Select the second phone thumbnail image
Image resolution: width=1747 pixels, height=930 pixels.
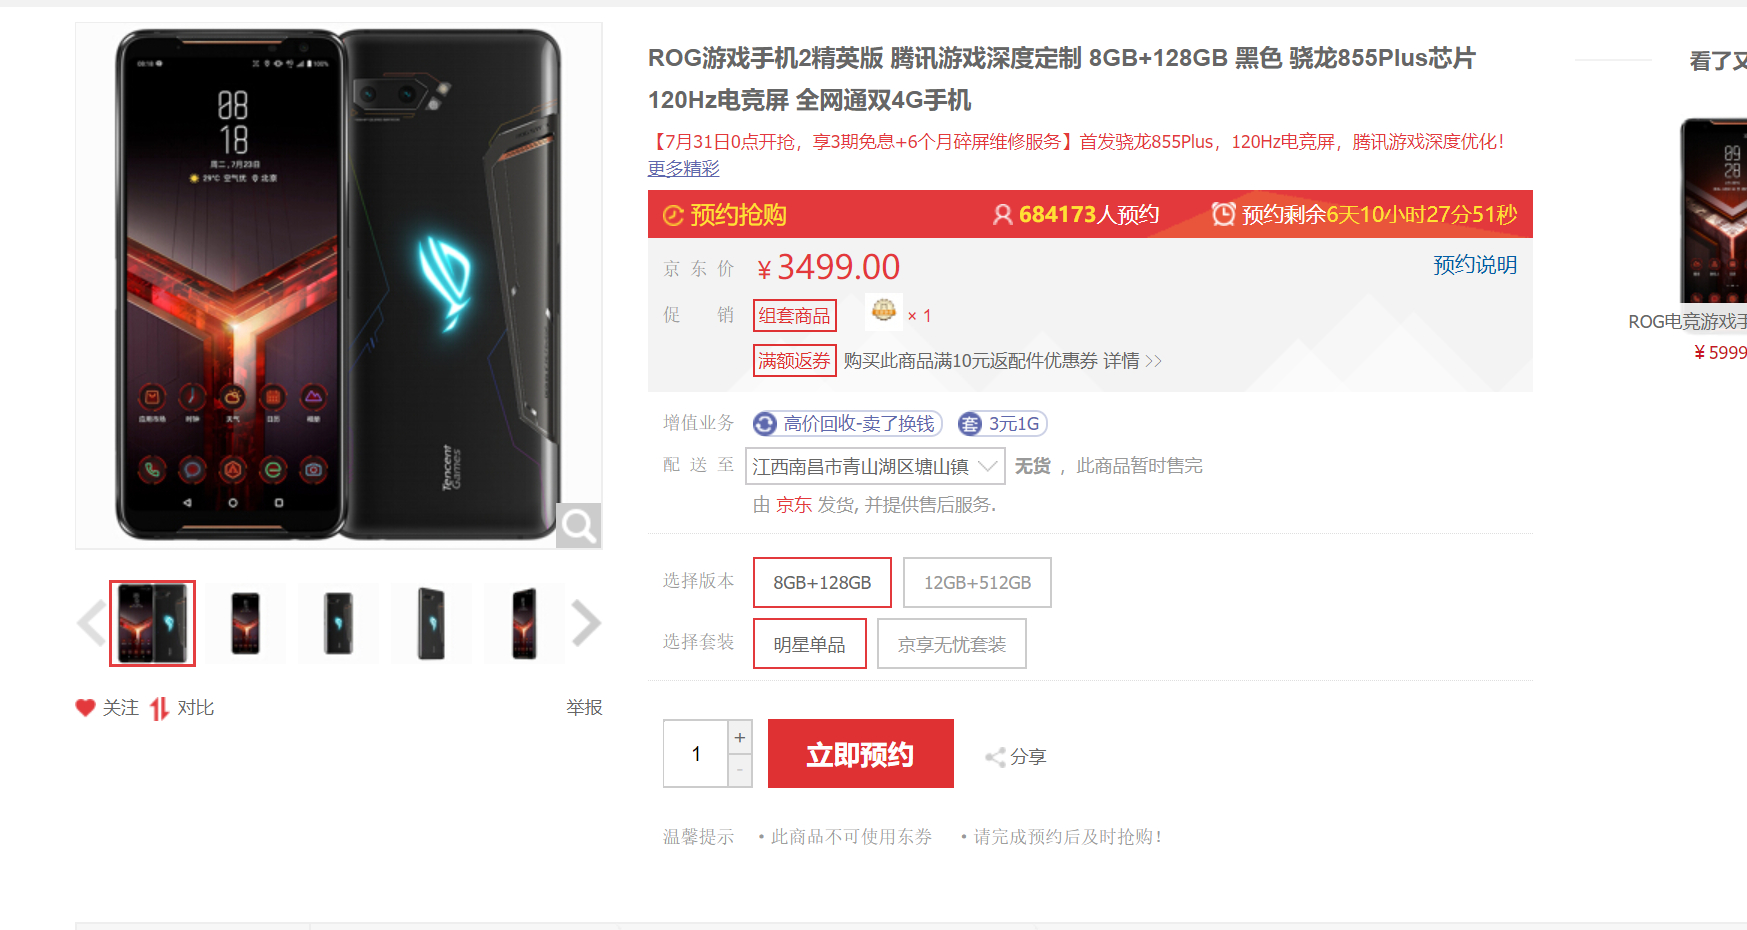coord(245,623)
